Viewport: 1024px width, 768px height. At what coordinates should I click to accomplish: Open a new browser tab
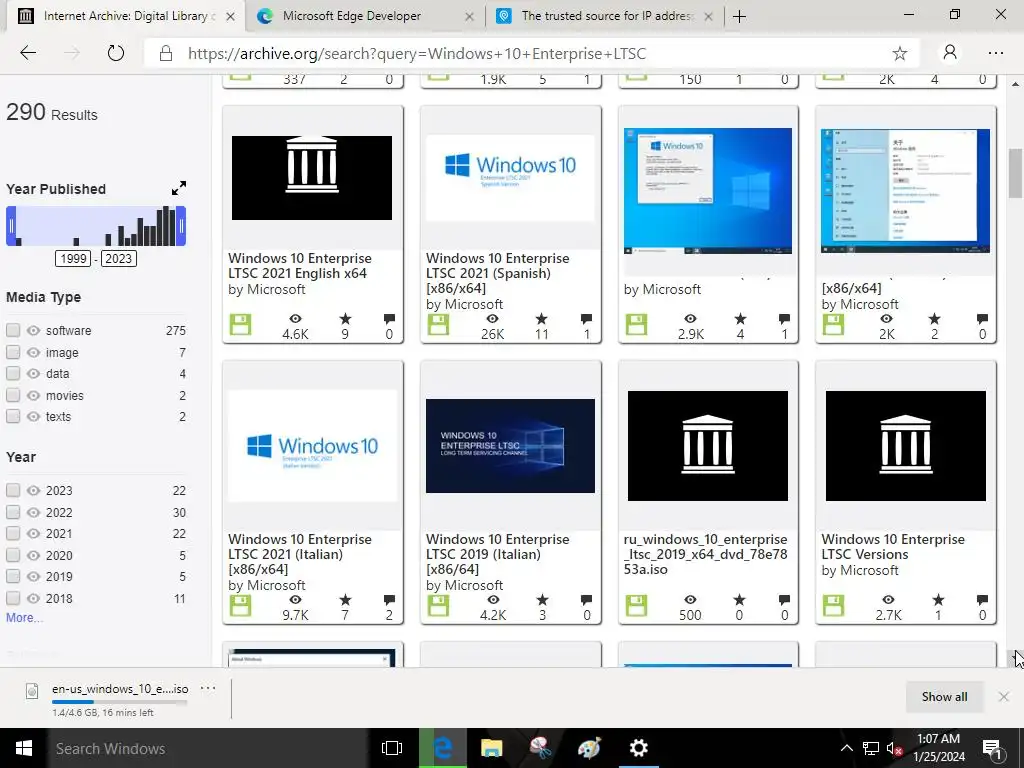[x=739, y=16]
